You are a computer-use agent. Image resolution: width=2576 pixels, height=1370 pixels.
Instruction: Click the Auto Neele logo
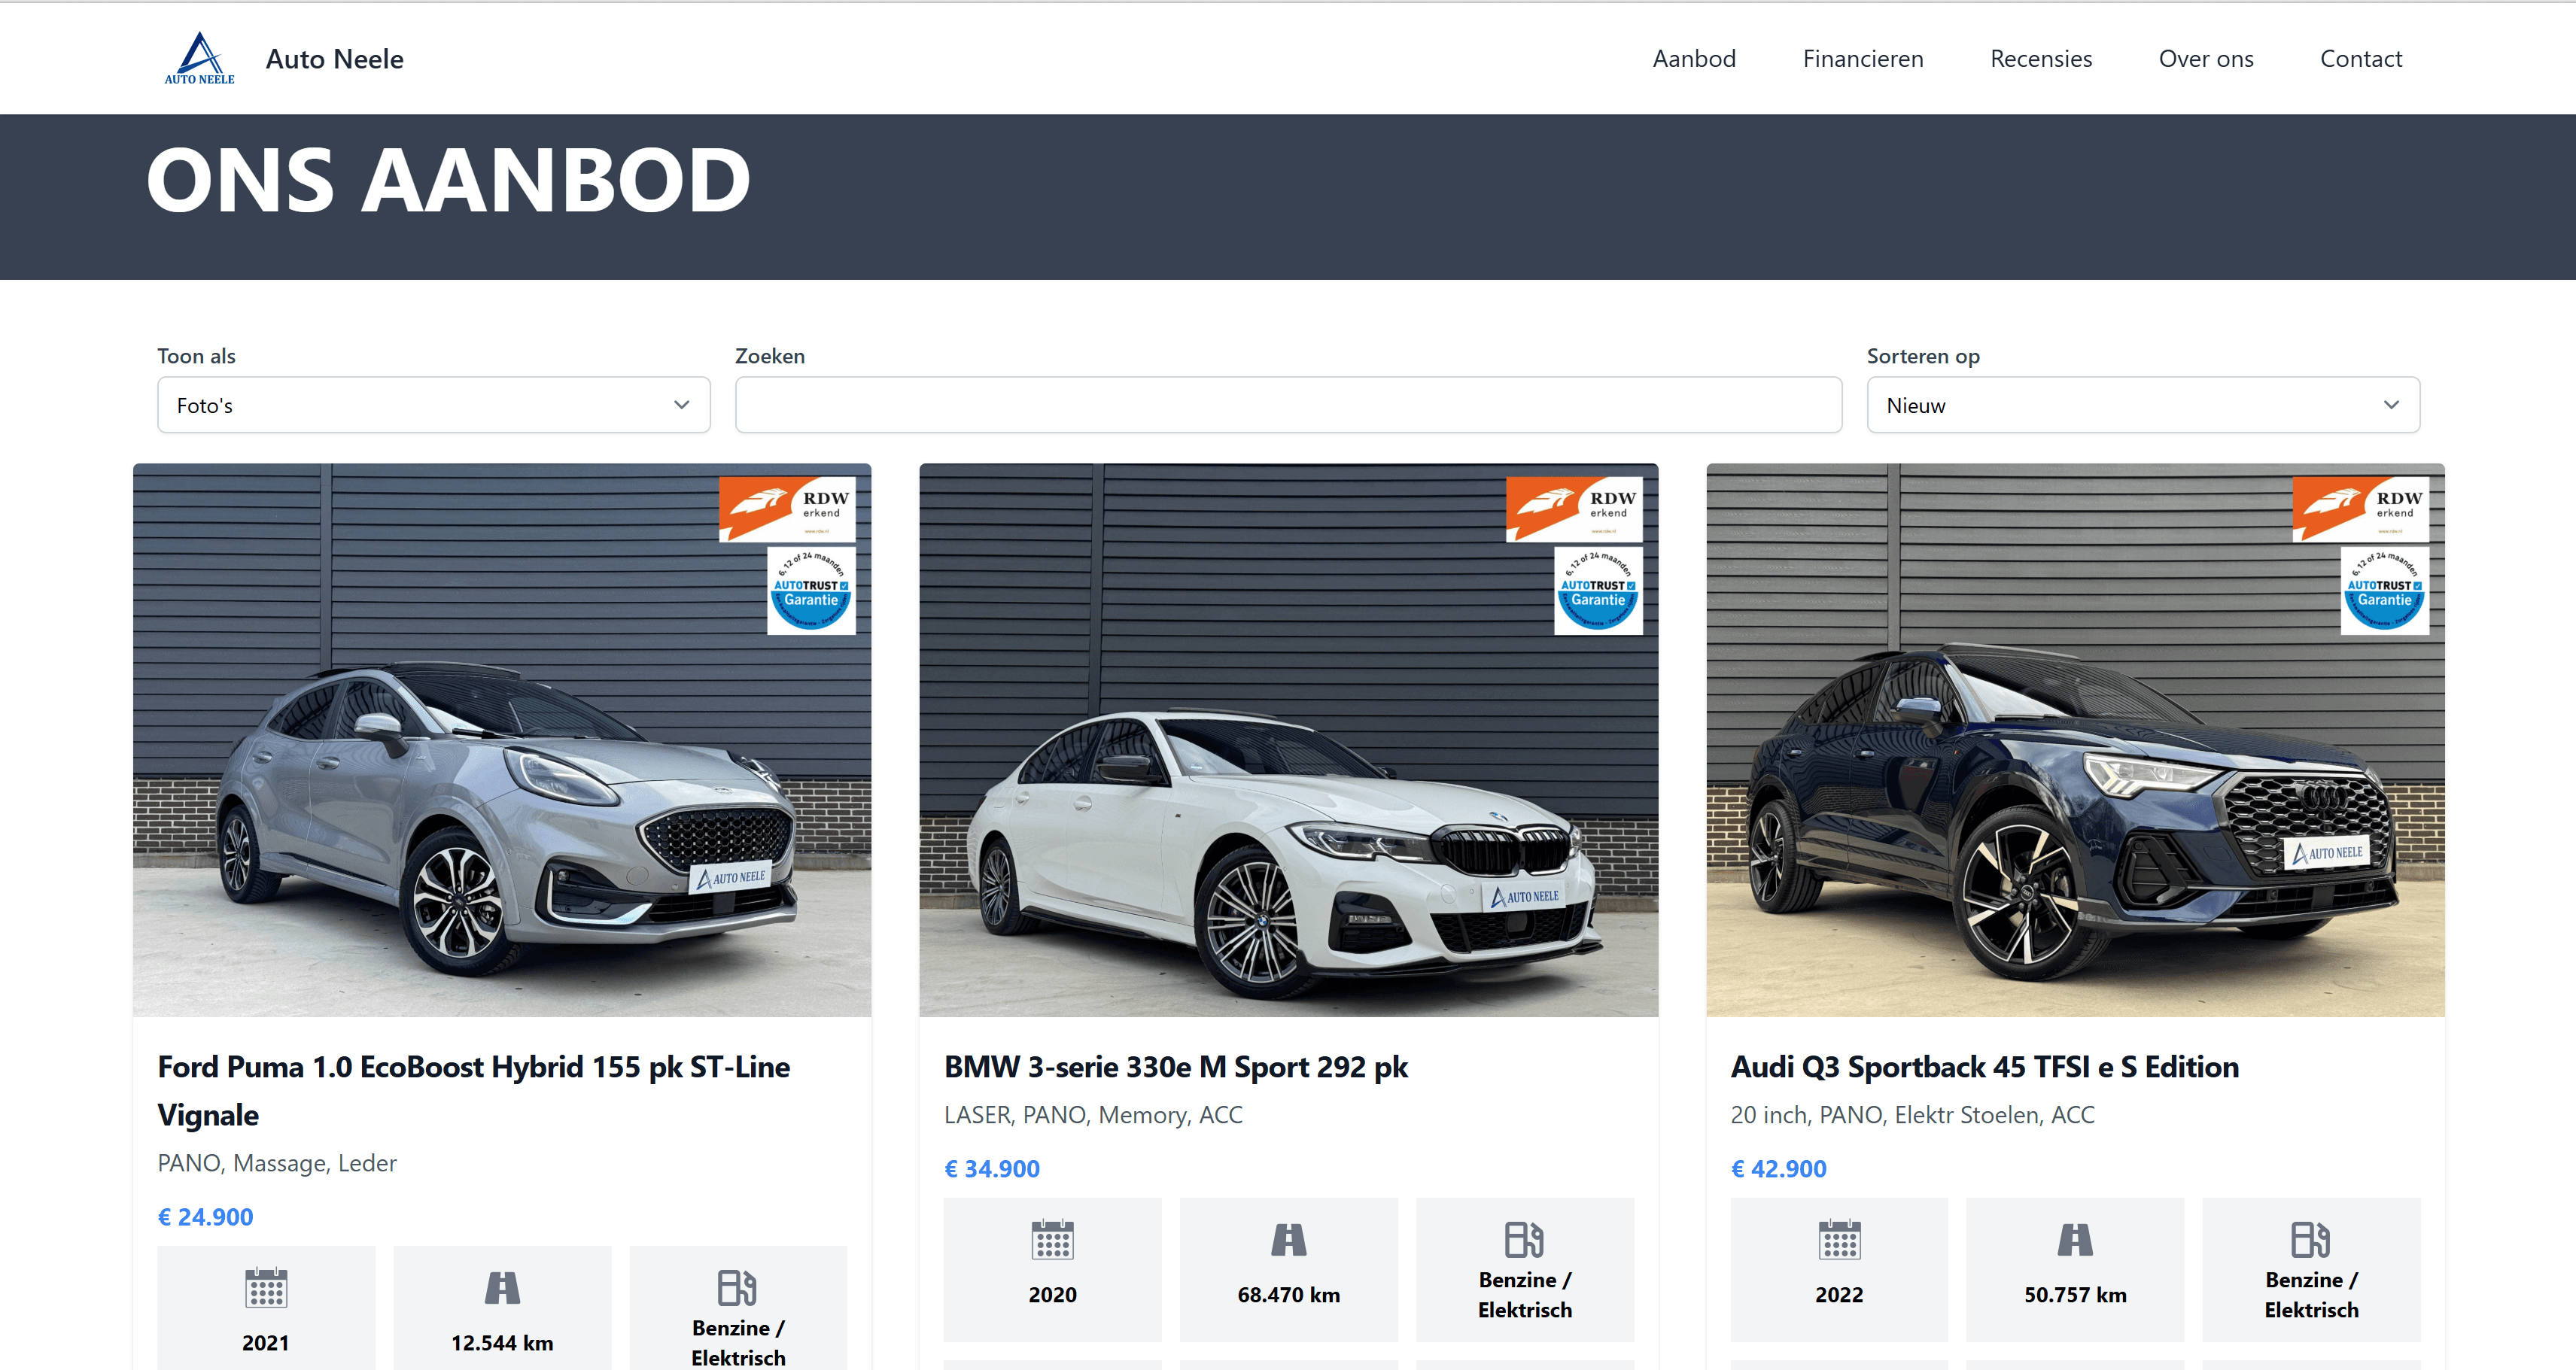(x=198, y=58)
